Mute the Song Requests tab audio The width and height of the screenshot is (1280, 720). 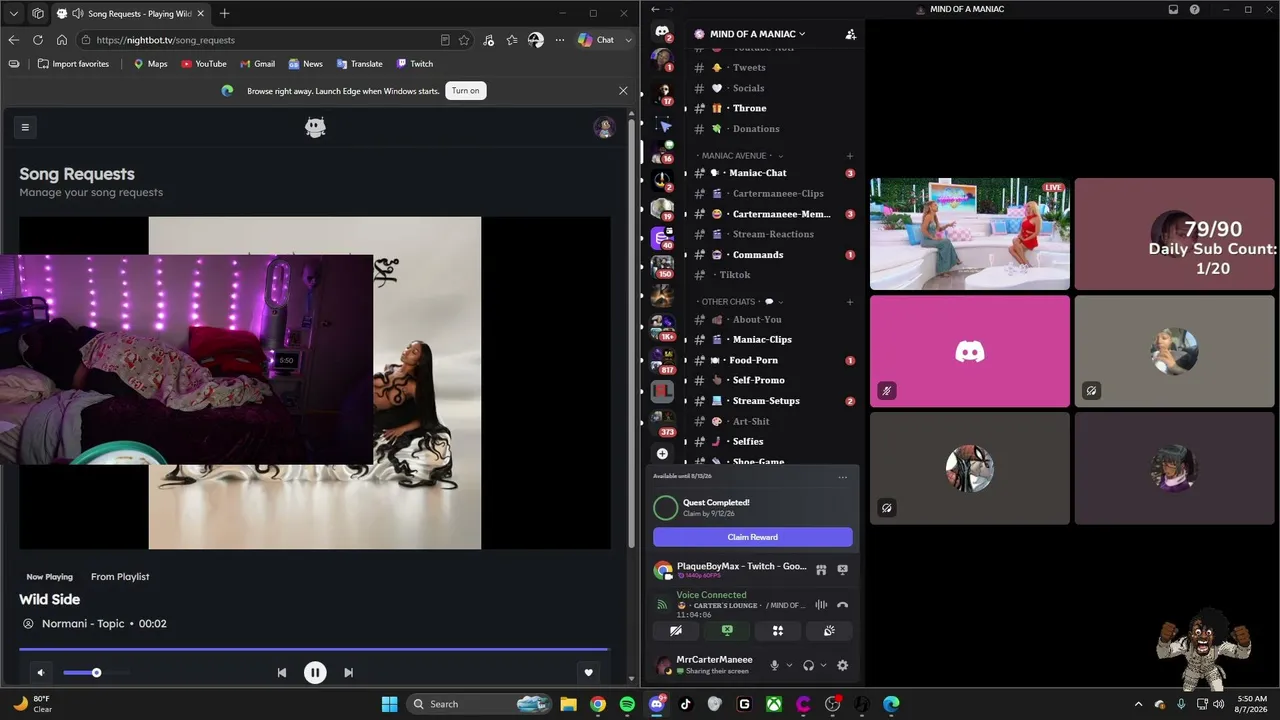[78, 14]
